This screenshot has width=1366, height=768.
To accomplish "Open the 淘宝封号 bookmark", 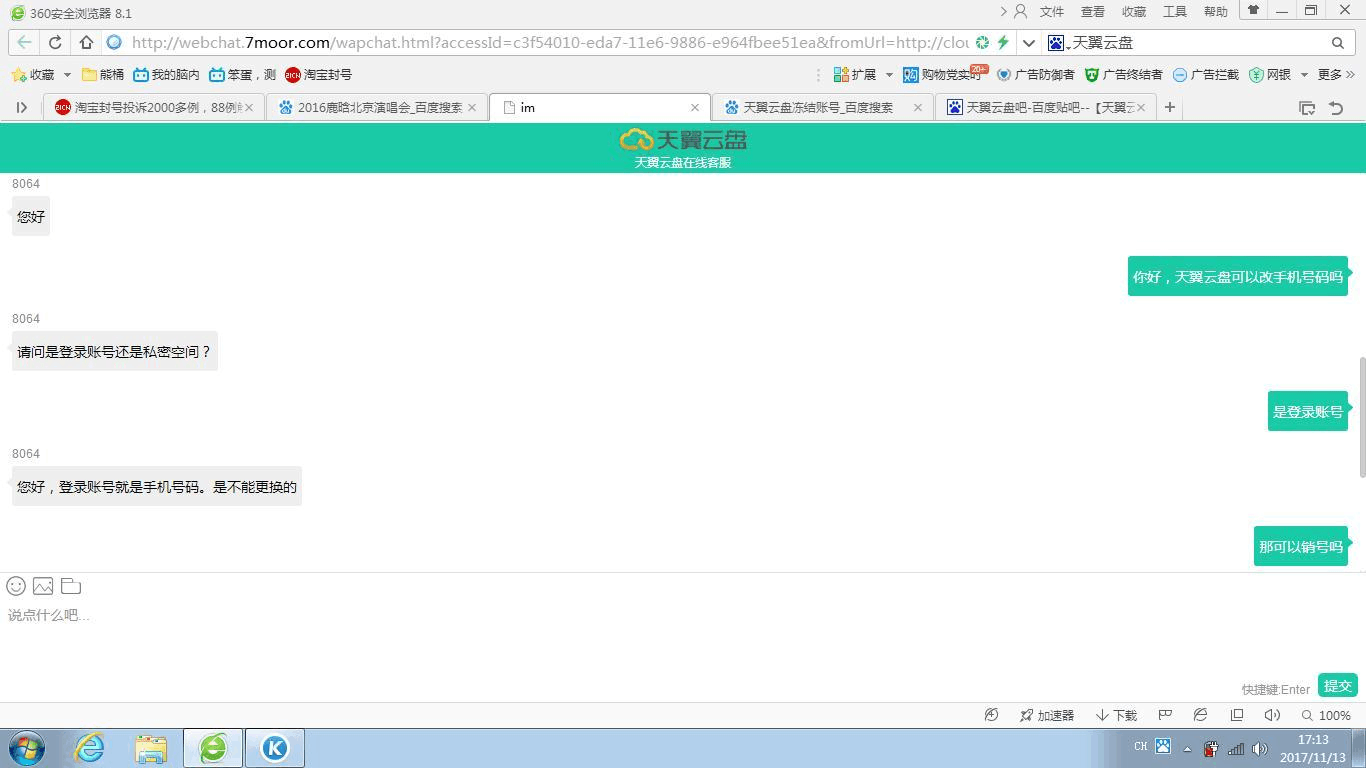I will 318,74.
